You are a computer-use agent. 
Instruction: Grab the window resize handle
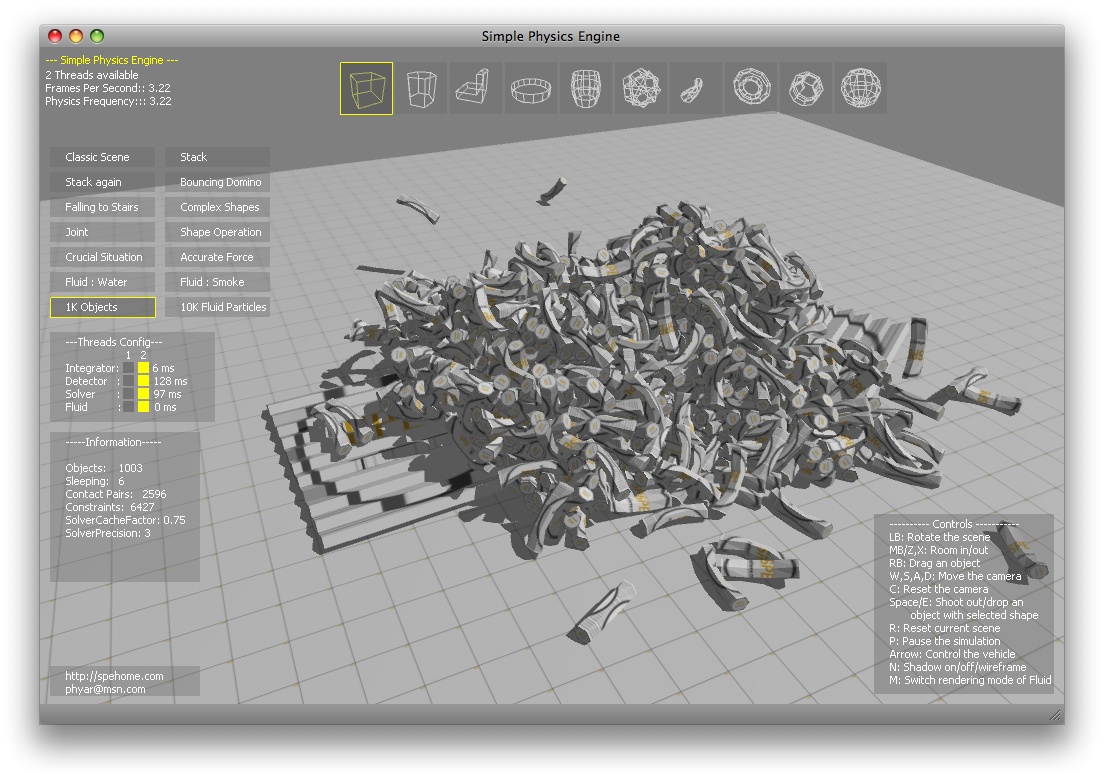(1057, 716)
